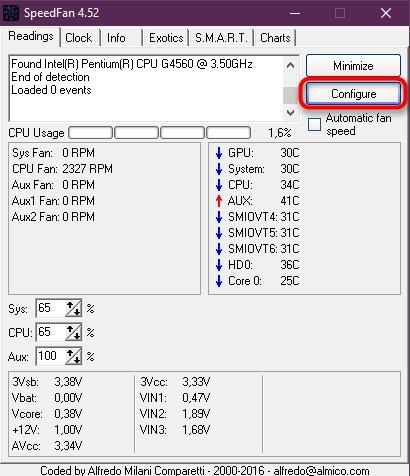Click the Configure button

pyautogui.click(x=353, y=94)
